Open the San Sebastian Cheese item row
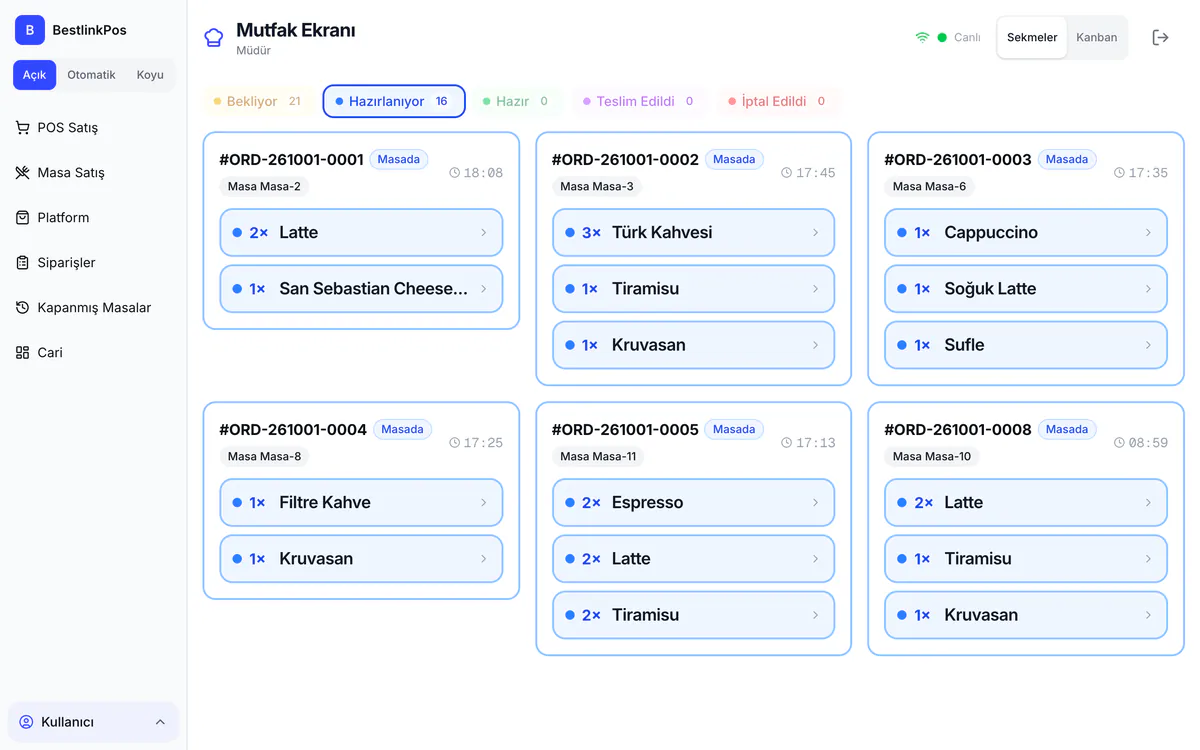This screenshot has width=1200, height=750. tap(361, 289)
